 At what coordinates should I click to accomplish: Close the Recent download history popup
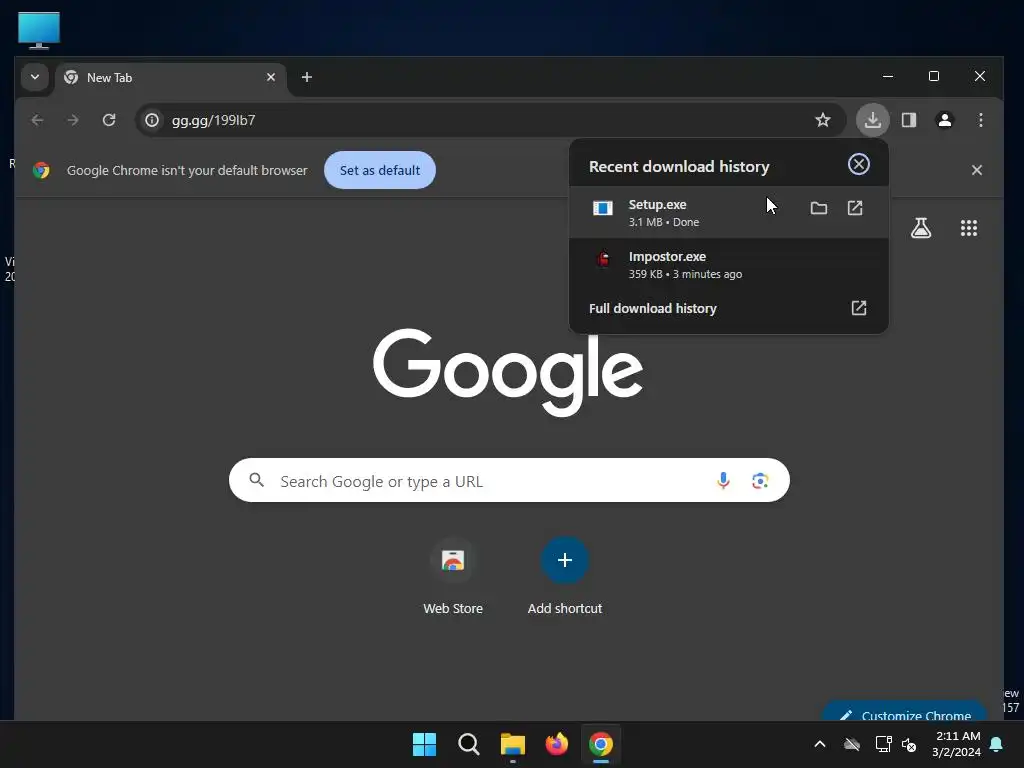(858, 164)
